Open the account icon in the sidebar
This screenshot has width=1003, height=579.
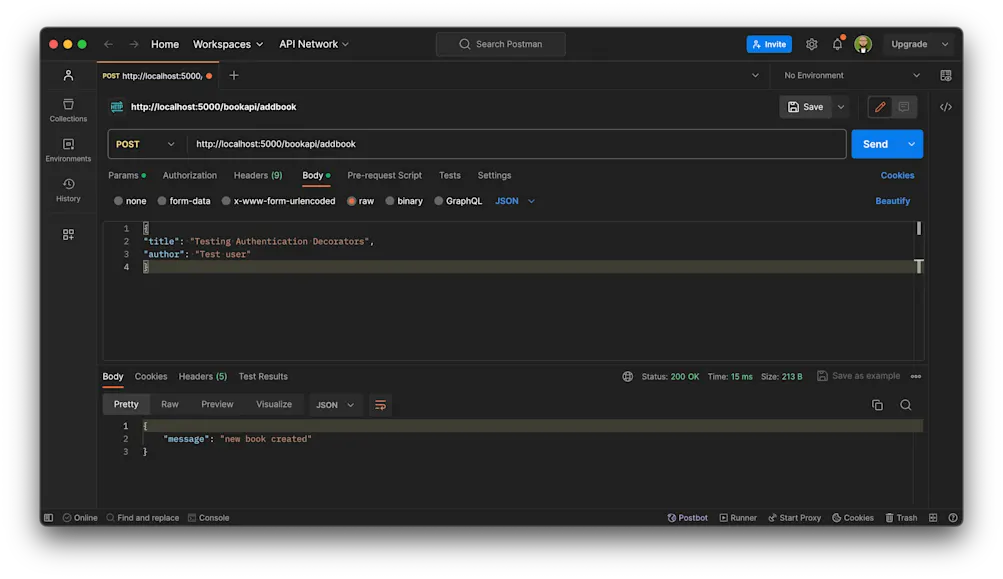point(68,75)
